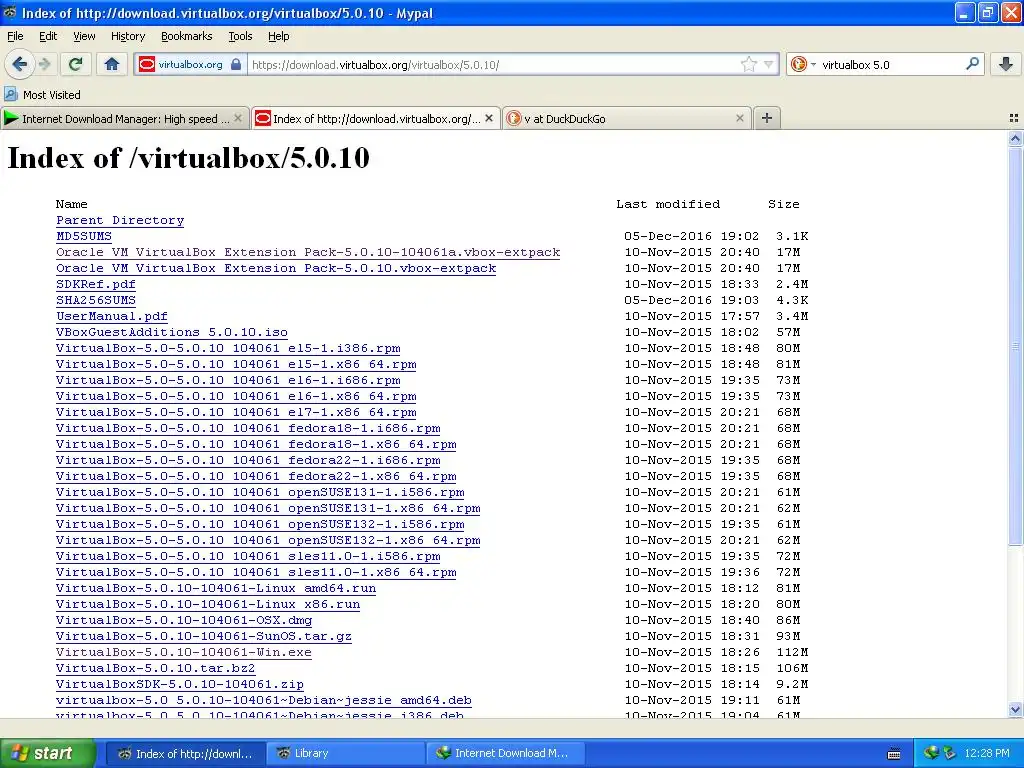The width and height of the screenshot is (1024, 768).
Task: Click in the URL address field
Action: point(493,65)
